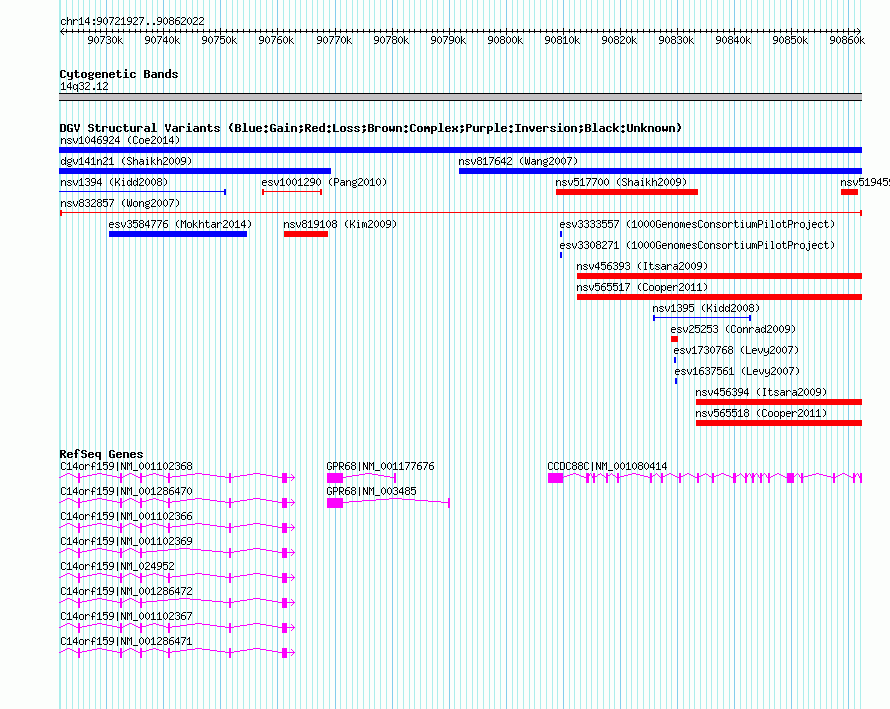Viewport: 890px width, 709px height.
Task: Click the 90790k ruler tick label
Action: coord(448,40)
